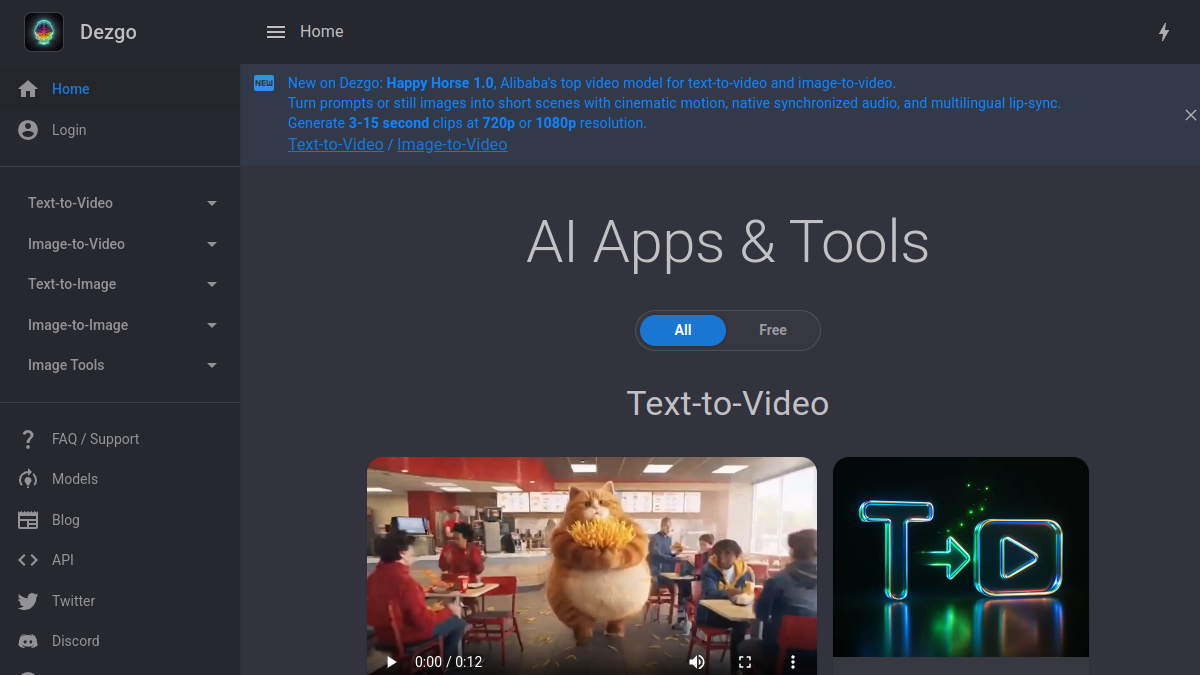
Task: Mute the cat video audio
Action: point(697,662)
